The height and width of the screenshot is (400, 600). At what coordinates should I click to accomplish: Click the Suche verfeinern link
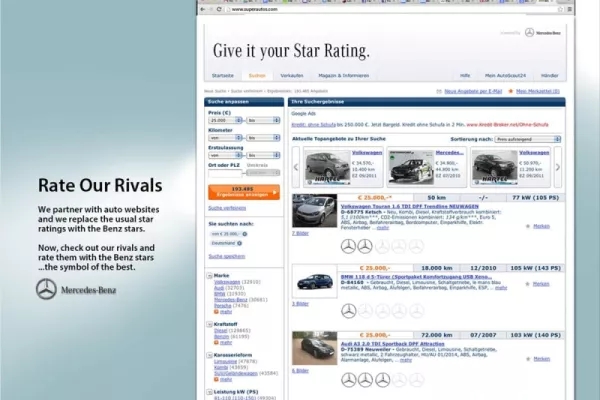click(227, 208)
